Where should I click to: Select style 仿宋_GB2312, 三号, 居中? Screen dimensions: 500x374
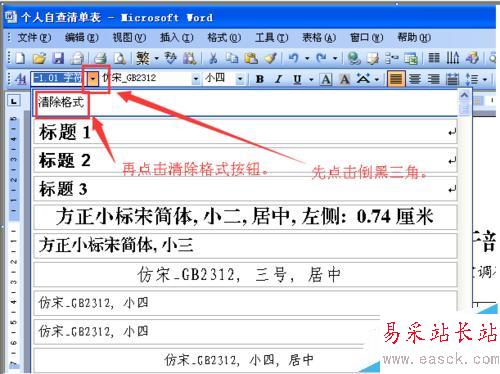[245, 275]
